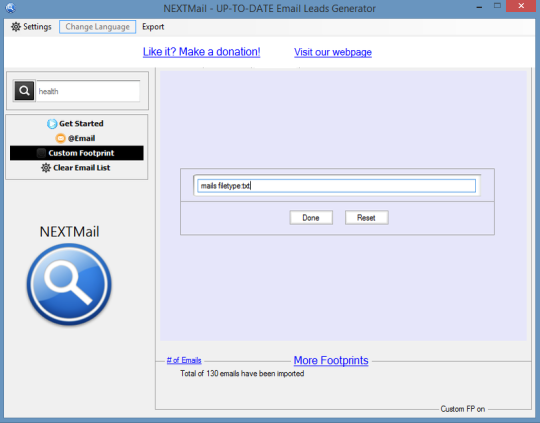Open the Change Language menu
This screenshot has height=423, width=540.
click(97, 27)
